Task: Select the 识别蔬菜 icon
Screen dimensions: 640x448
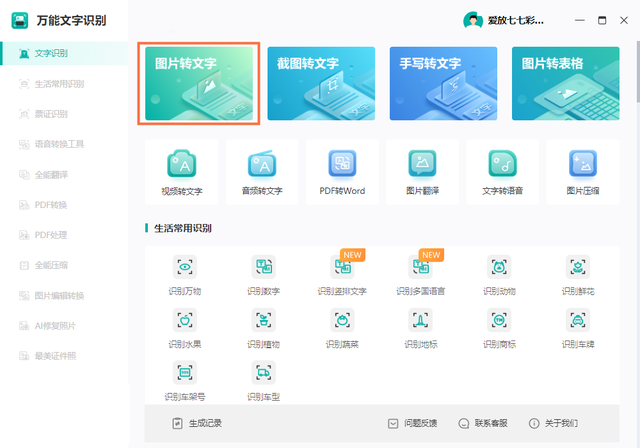Action: pyautogui.click(x=342, y=320)
